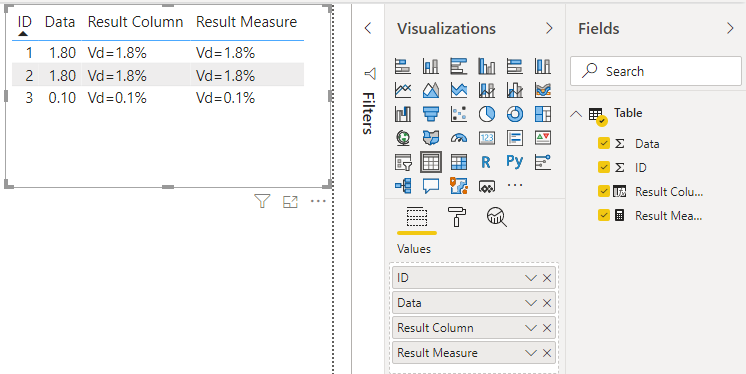Collapse the Visualizations pane

click(x=549, y=29)
